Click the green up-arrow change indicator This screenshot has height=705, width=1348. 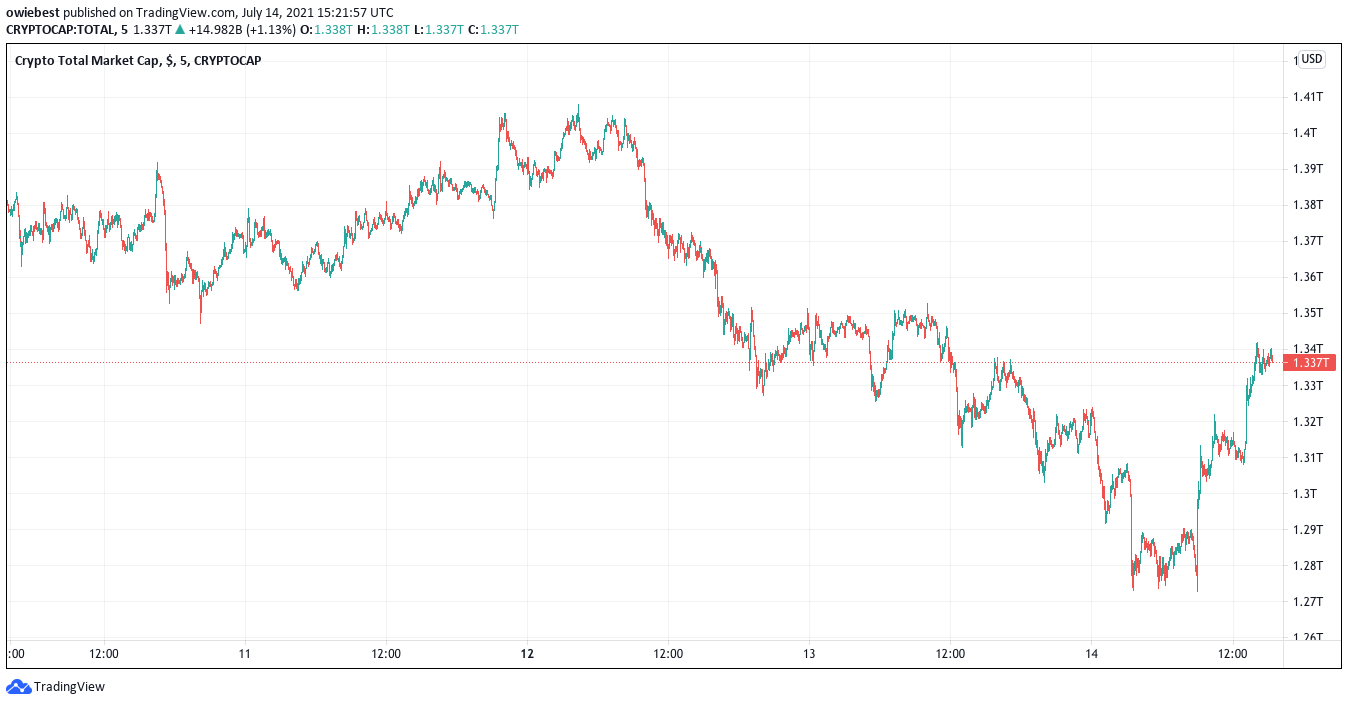coord(179,30)
